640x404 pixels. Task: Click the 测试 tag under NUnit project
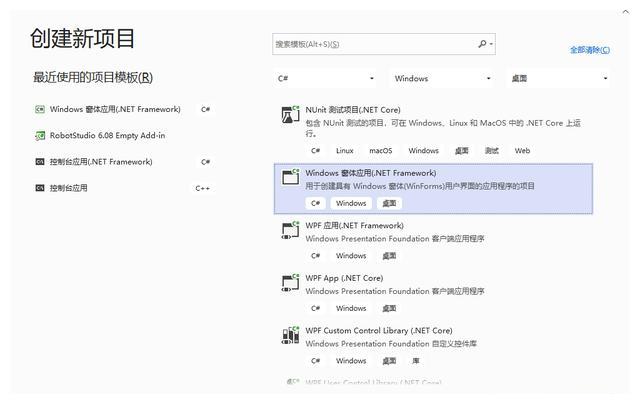[x=491, y=151]
